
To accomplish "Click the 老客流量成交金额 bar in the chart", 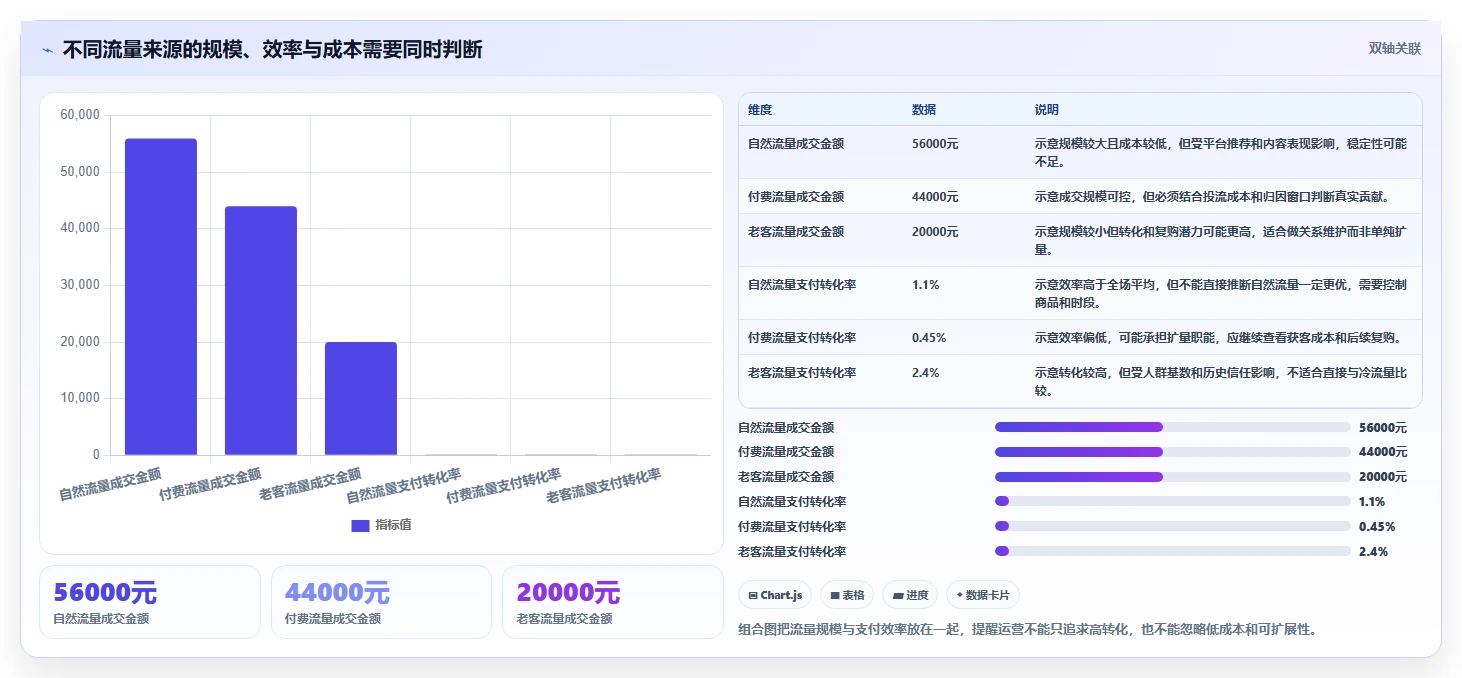I will point(361,399).
